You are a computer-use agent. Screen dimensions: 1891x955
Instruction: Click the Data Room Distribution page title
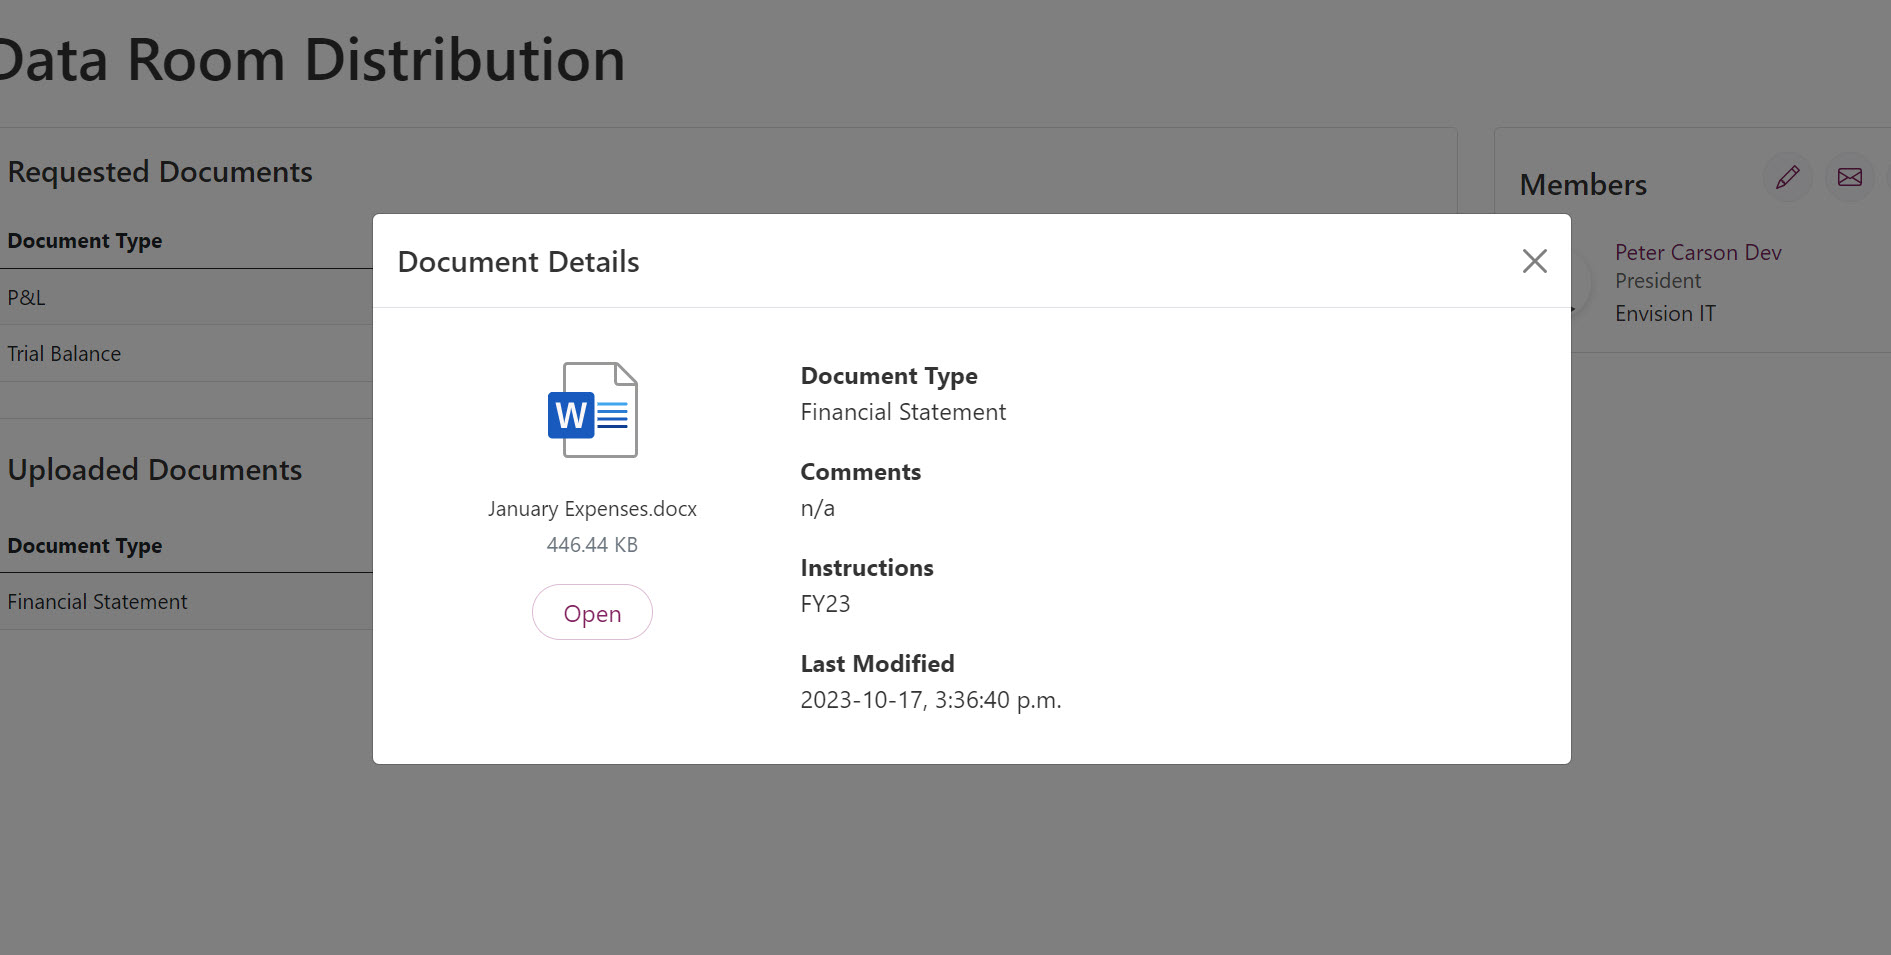[x=313, y=59]
